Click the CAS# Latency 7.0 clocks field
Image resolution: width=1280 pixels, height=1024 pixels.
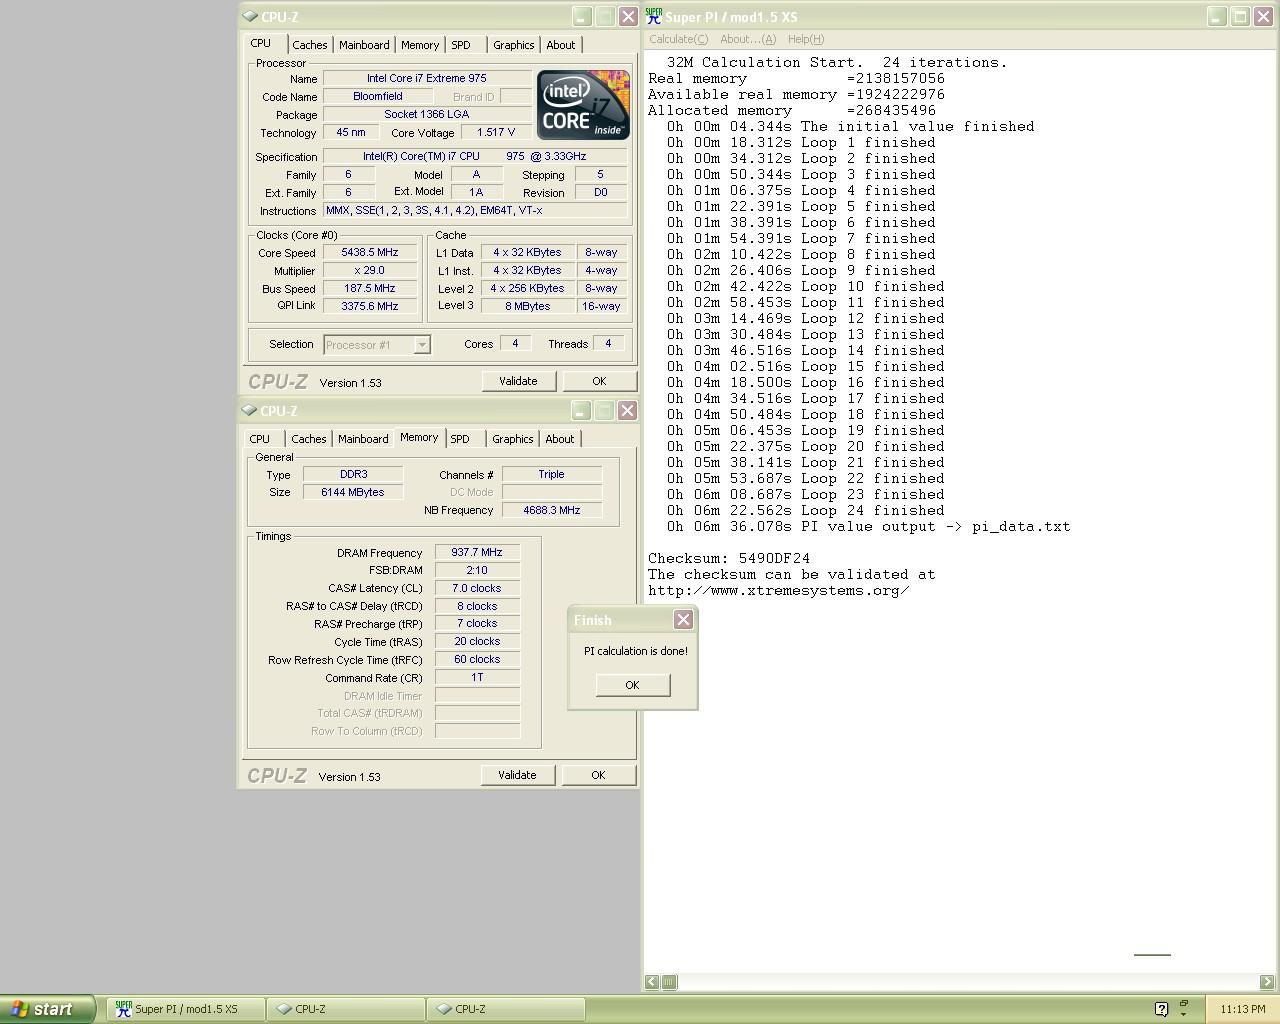coord(477,588)
